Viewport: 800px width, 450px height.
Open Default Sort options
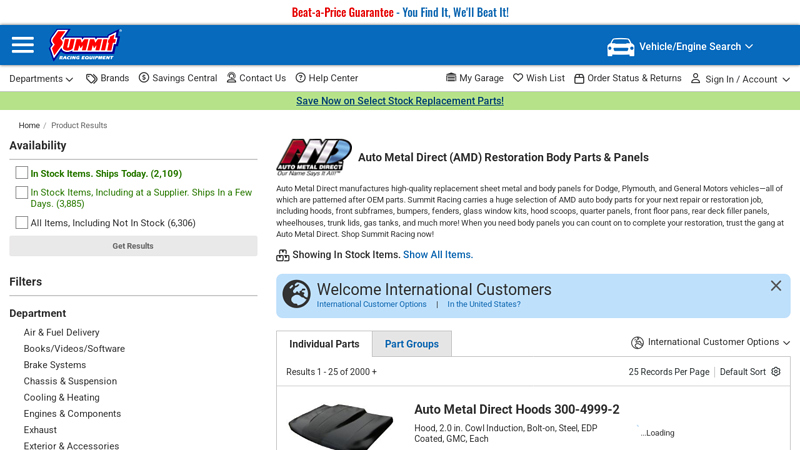coord(742,372)
